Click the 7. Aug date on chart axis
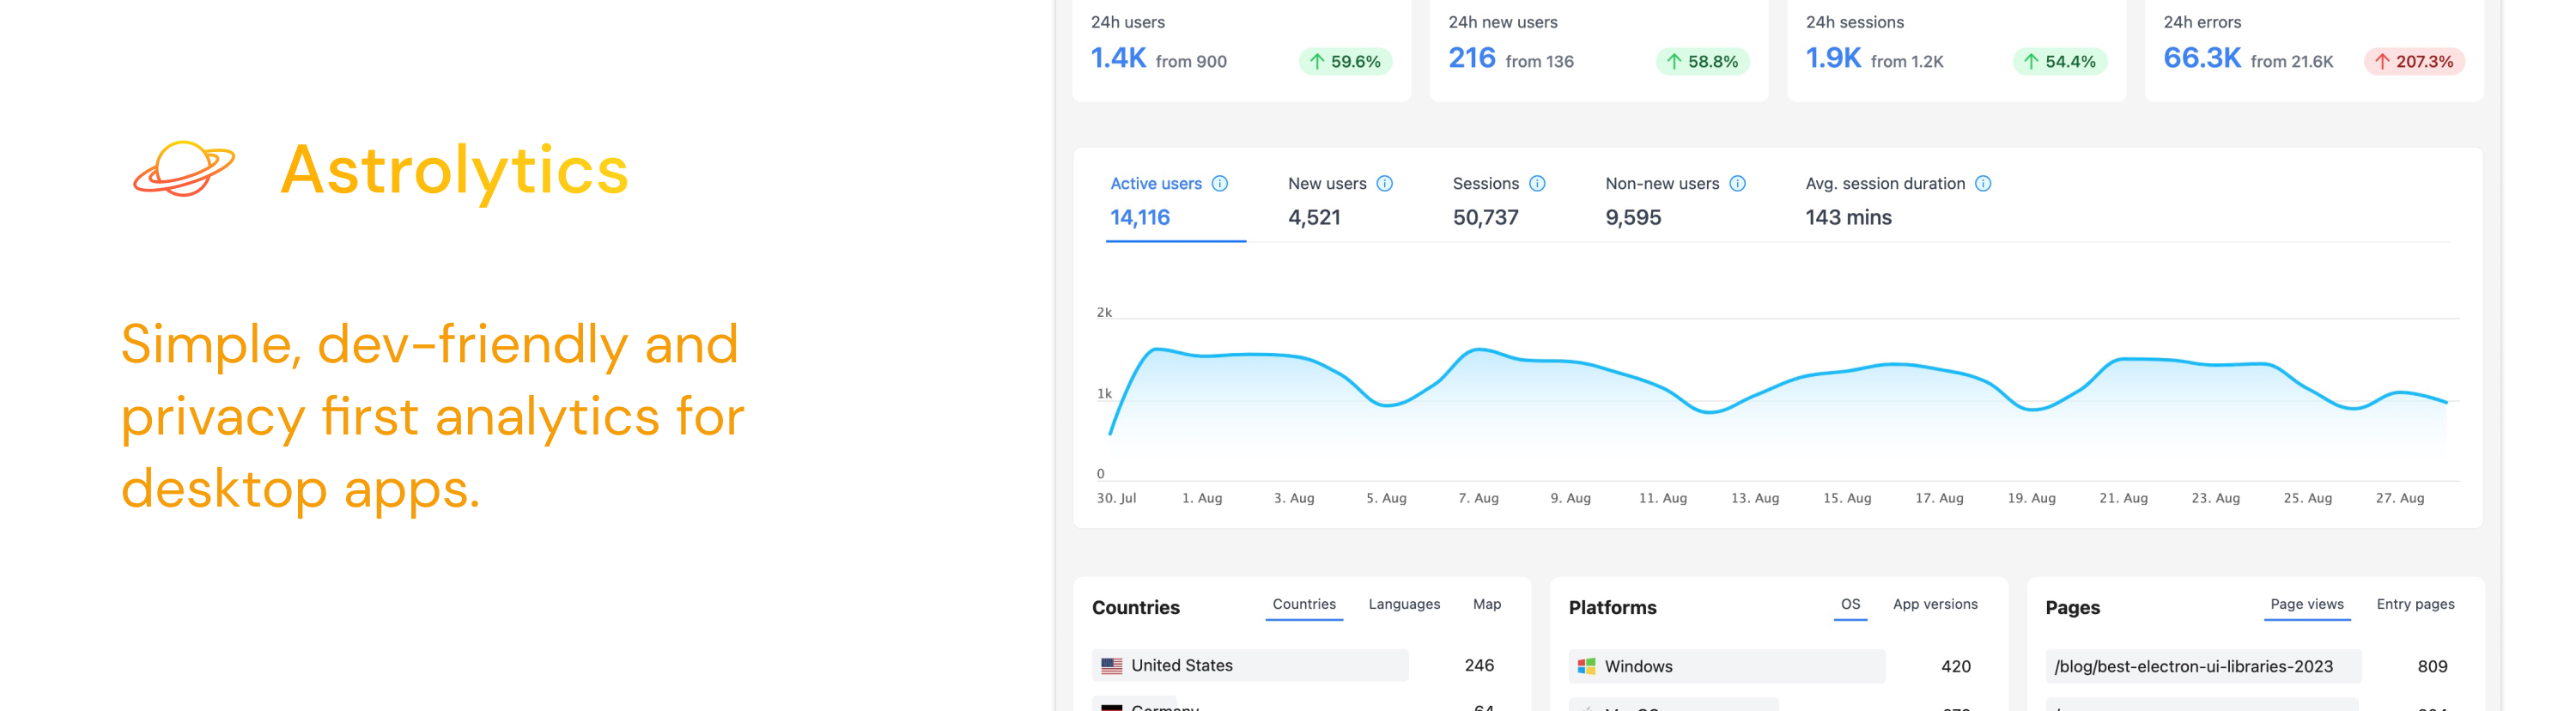Screen dimensions: 2576x711 (1478, 498)
